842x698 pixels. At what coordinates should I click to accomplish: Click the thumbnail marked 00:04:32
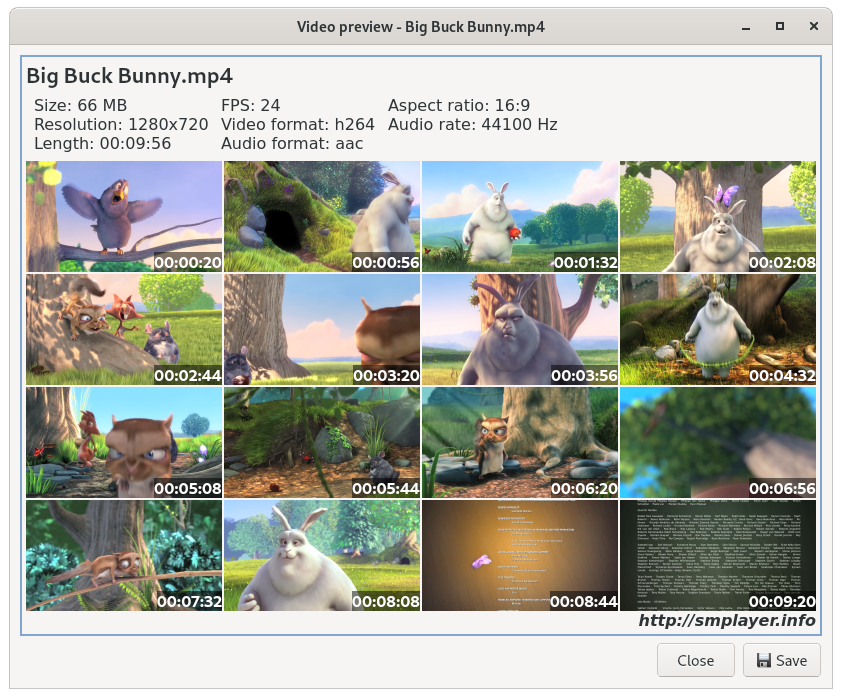click(x=718, y=330)
